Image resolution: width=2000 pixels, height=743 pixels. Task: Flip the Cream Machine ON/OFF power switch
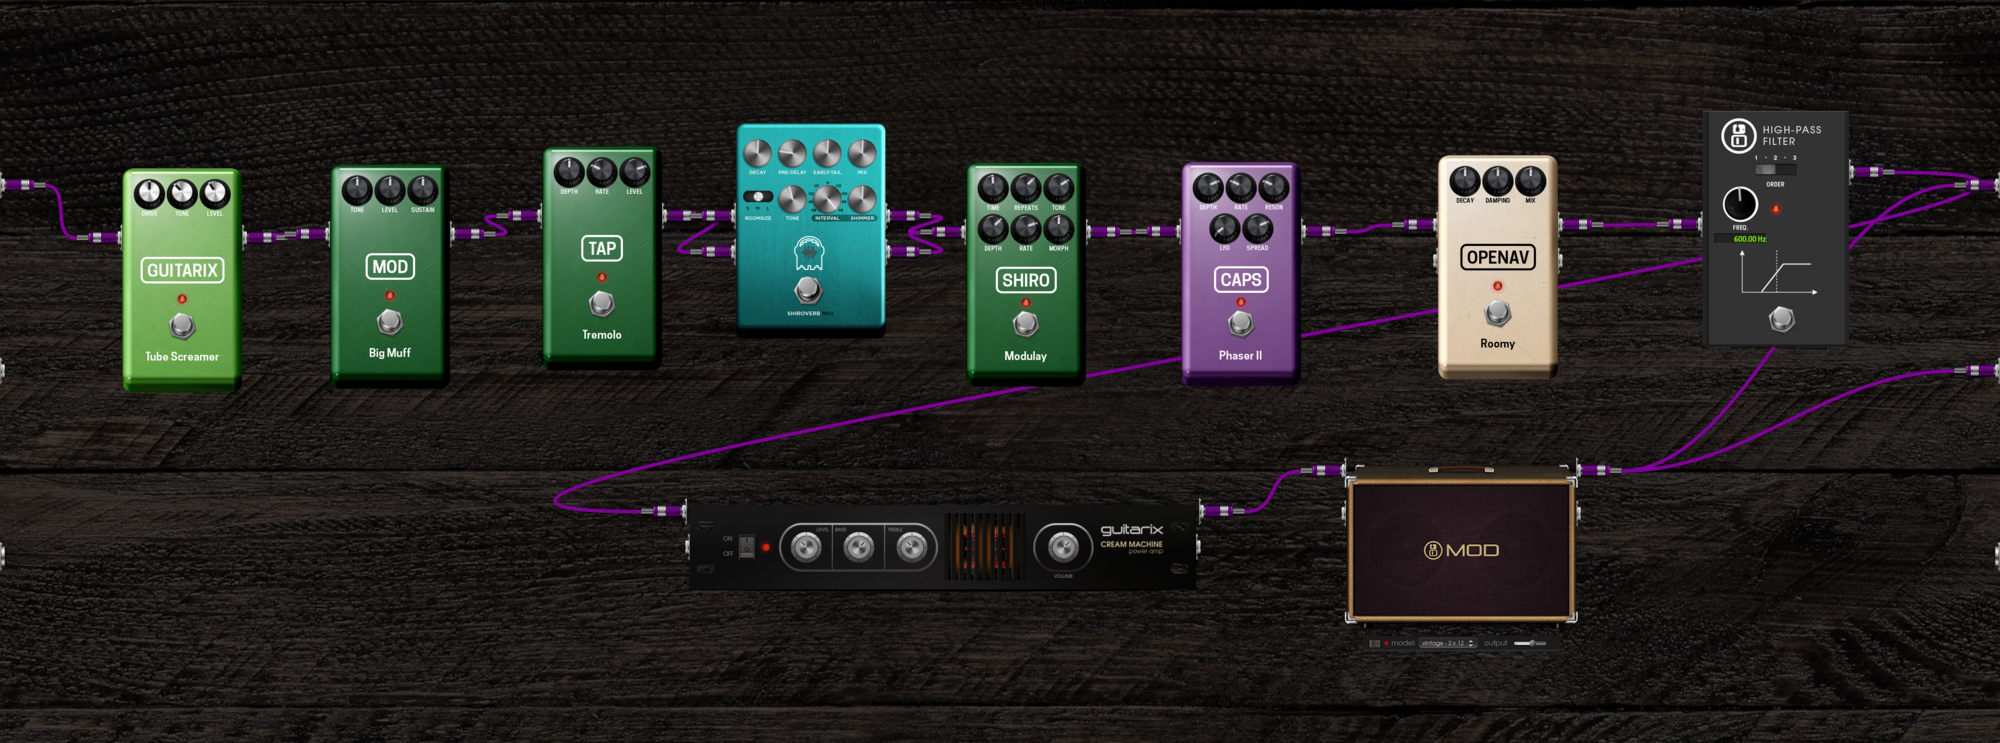pyautogui.click(x=746, y=546)
